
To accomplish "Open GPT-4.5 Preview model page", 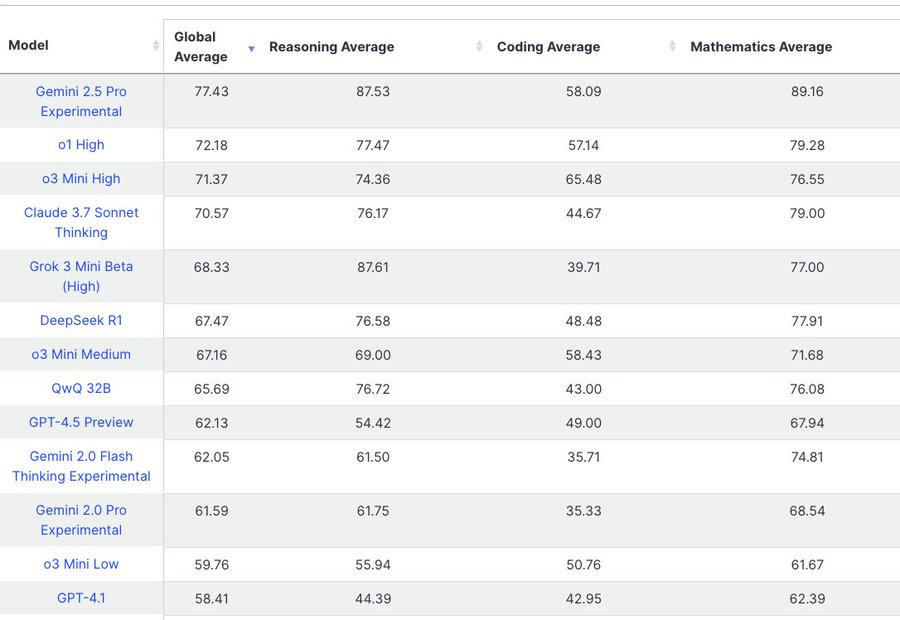I will pos(81,423).
